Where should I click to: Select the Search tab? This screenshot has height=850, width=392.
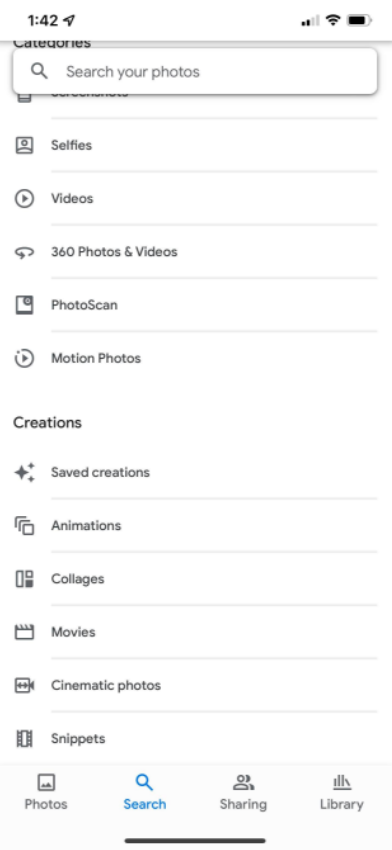(x=144, y=791)
